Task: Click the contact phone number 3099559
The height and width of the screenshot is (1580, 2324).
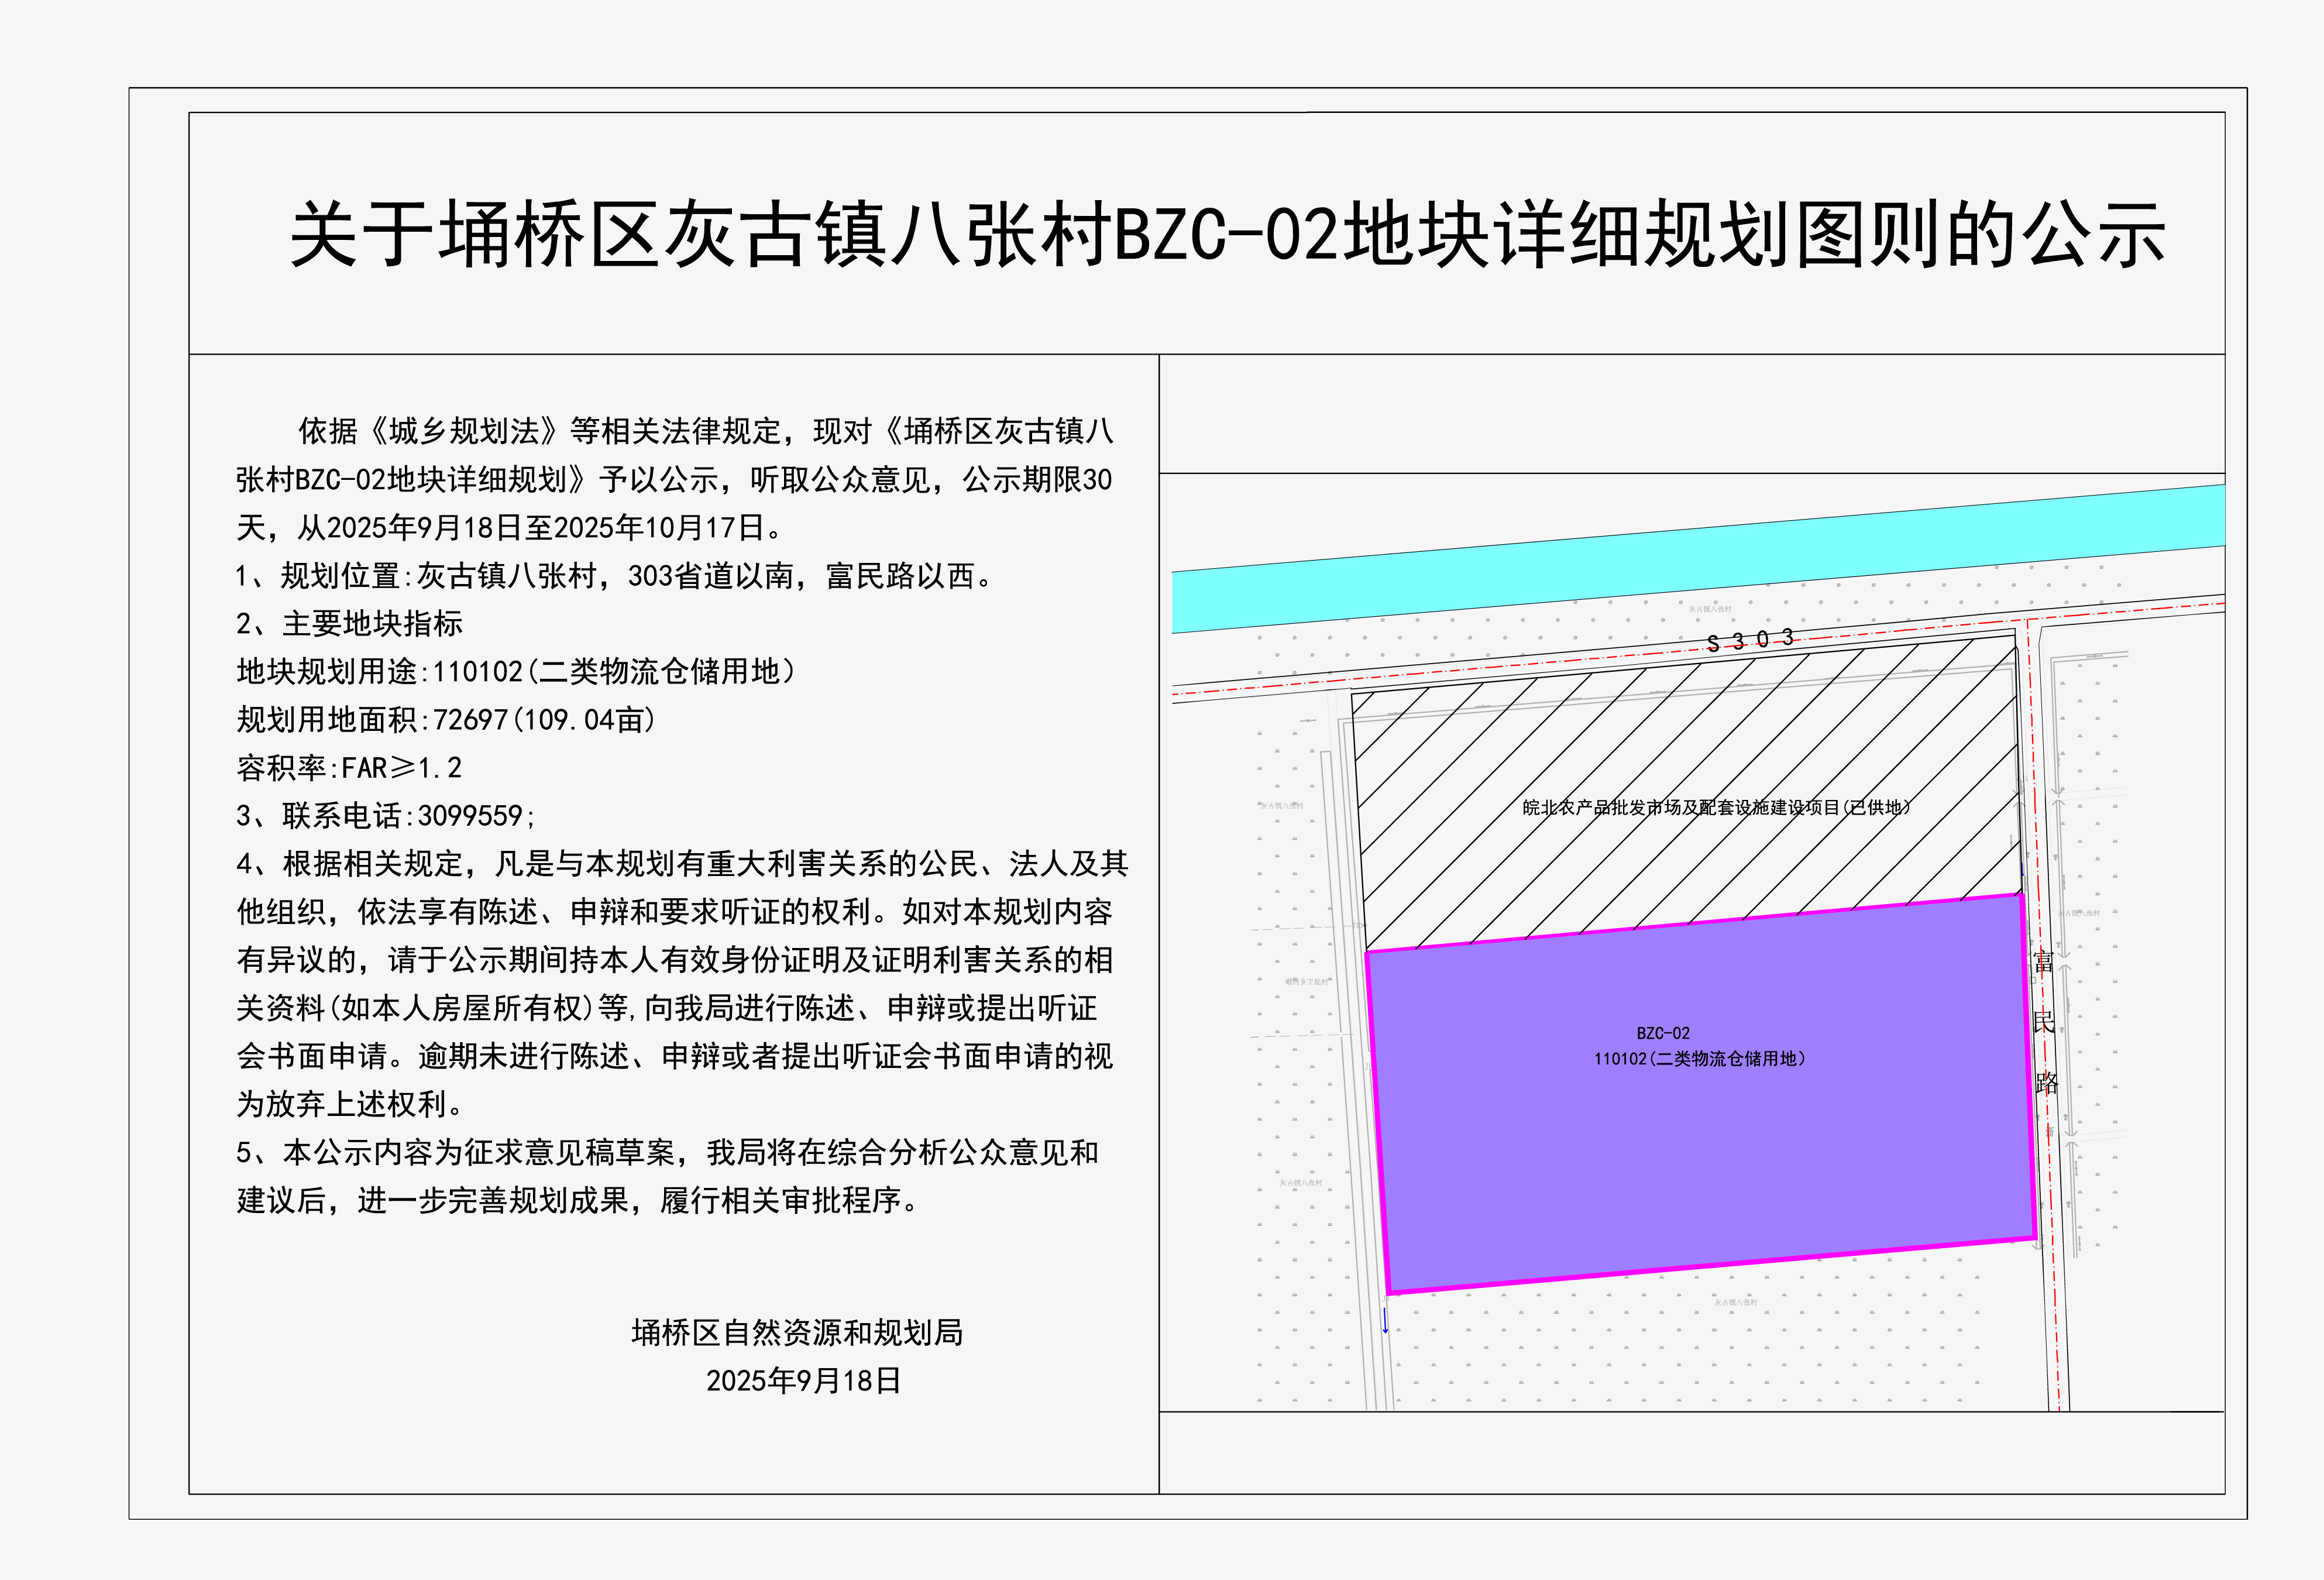Action: tap(470, 816)
